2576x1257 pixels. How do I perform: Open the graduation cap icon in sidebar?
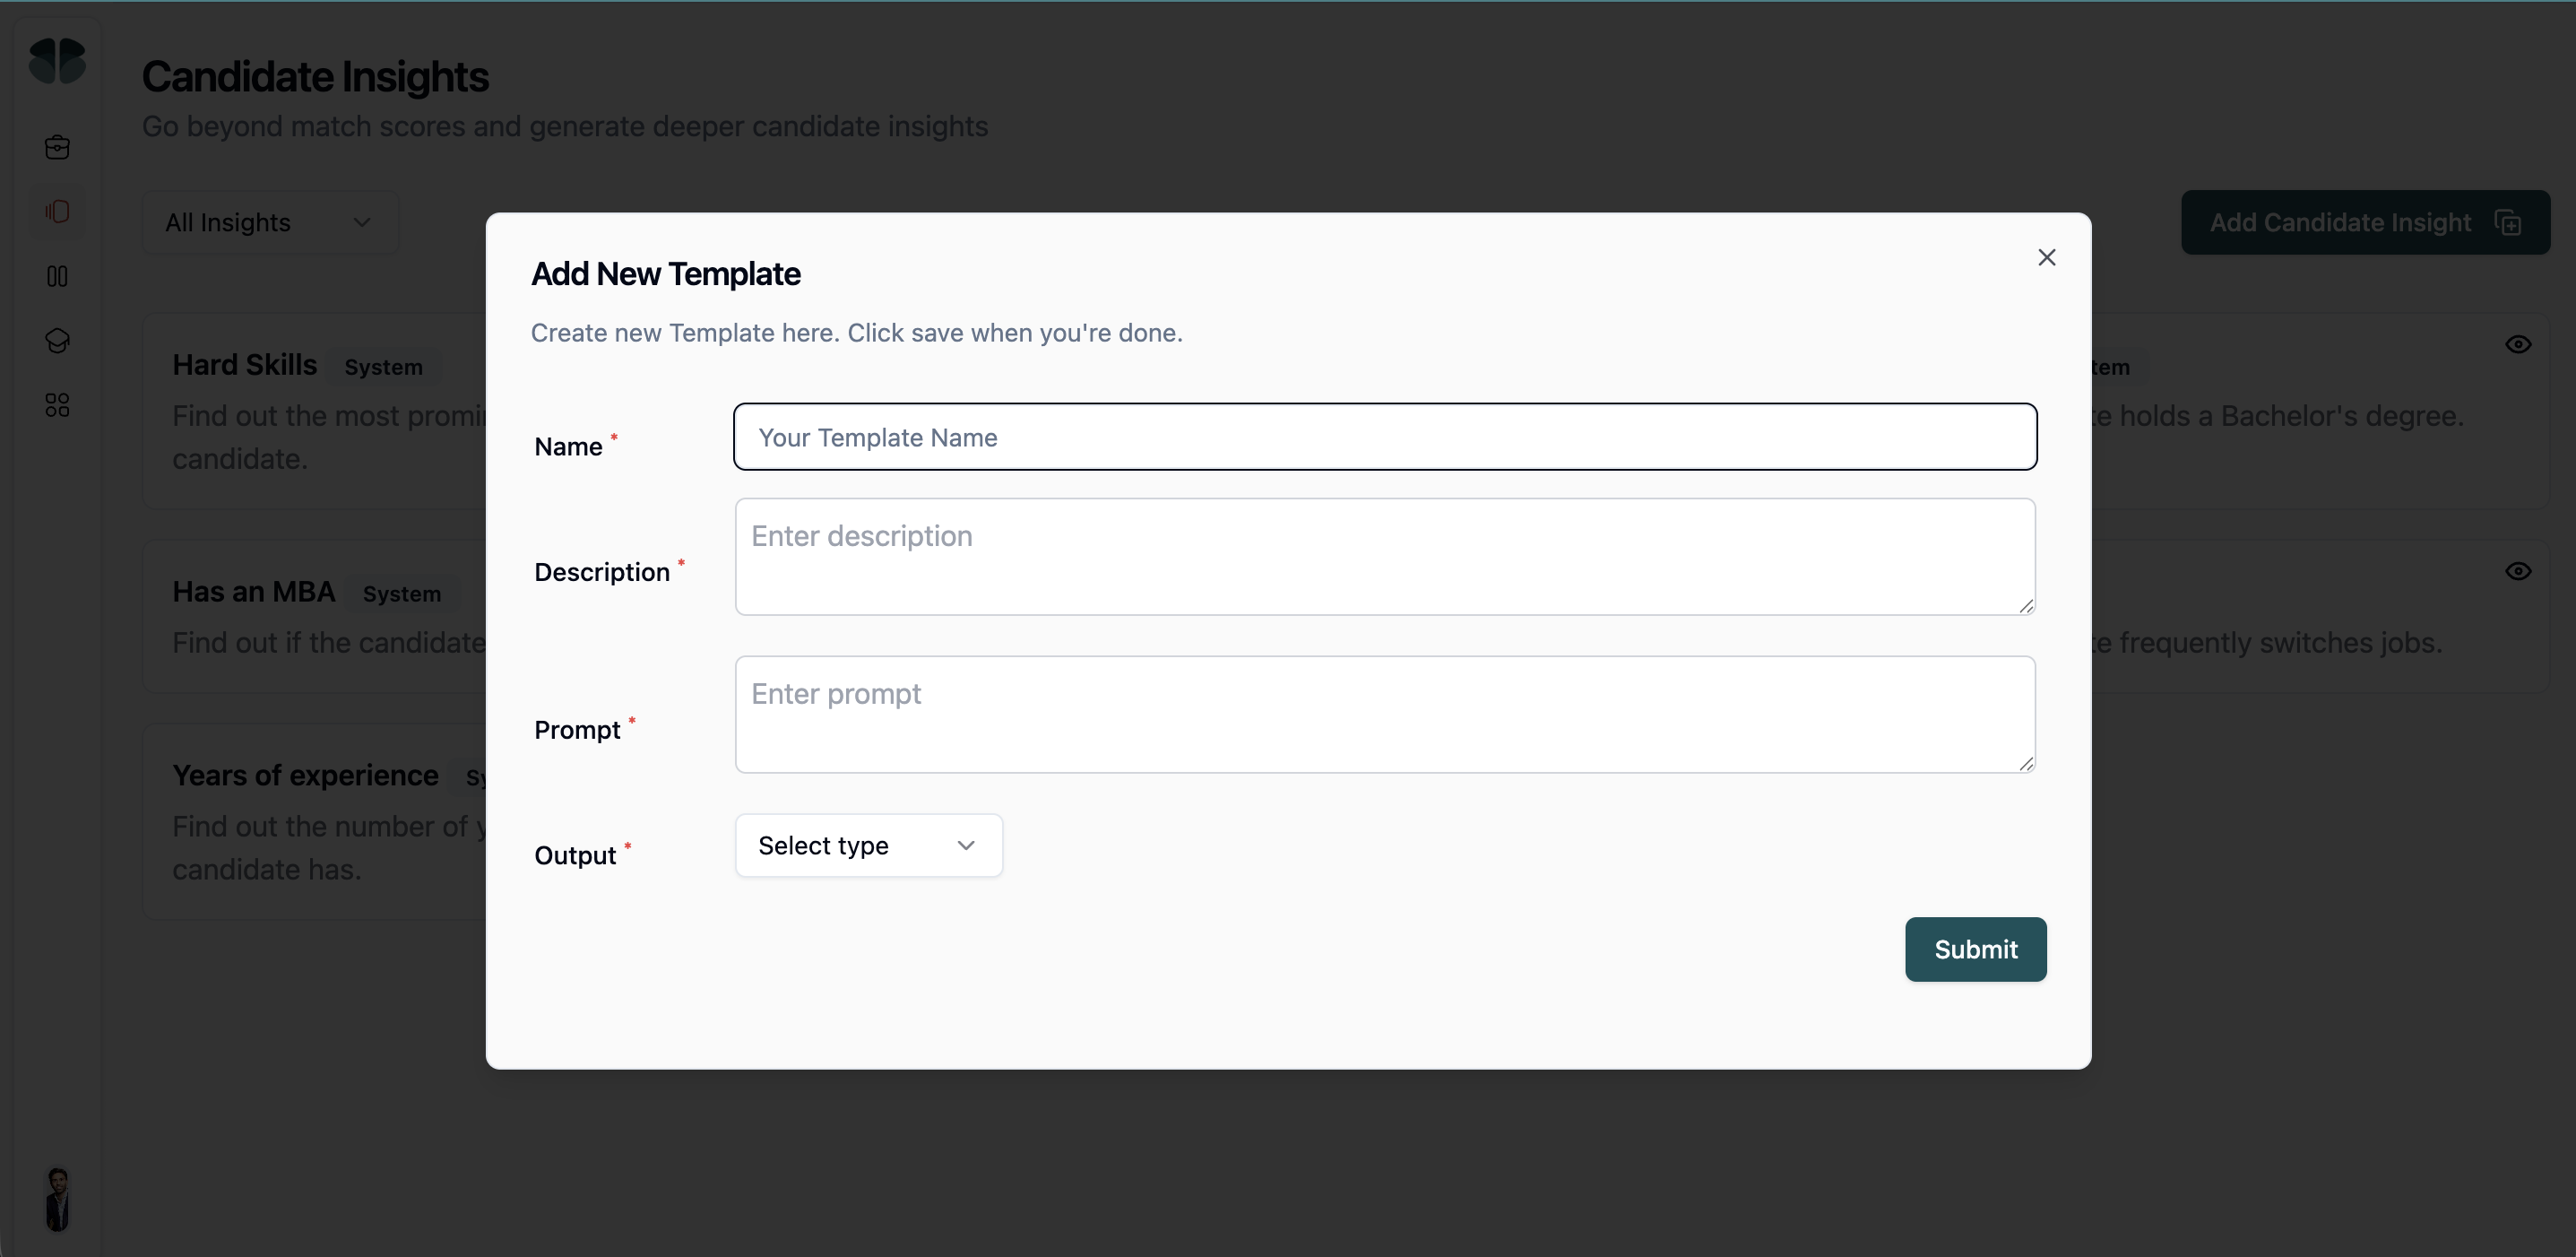click(x=57, y=341)
